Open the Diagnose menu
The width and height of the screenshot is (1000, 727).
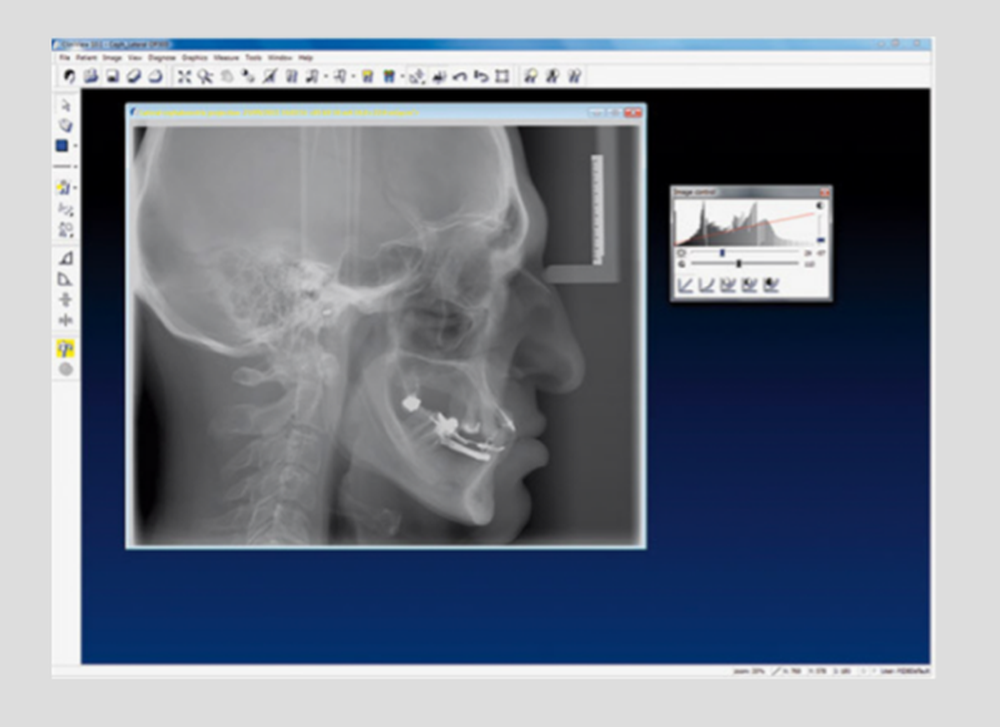pyautogui.click(x=162, y=58)
